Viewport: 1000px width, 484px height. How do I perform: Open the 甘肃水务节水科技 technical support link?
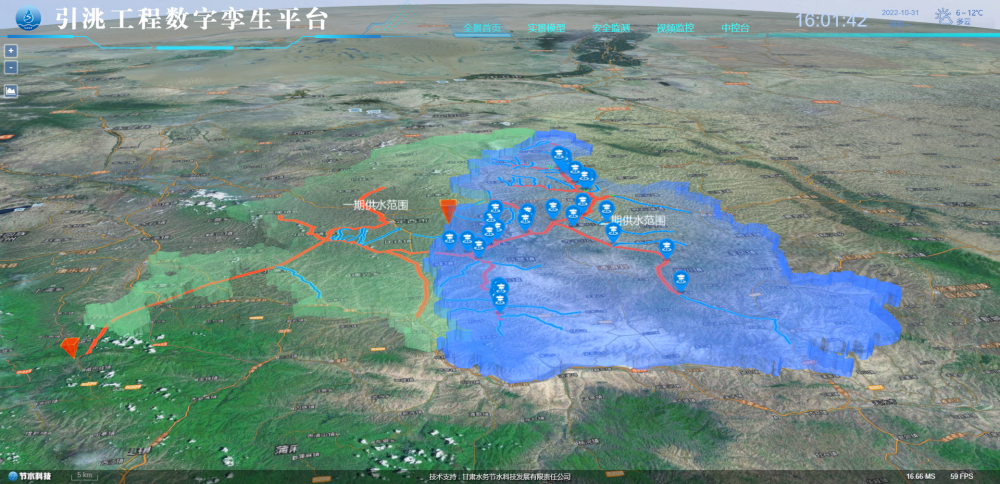[514, 477]
